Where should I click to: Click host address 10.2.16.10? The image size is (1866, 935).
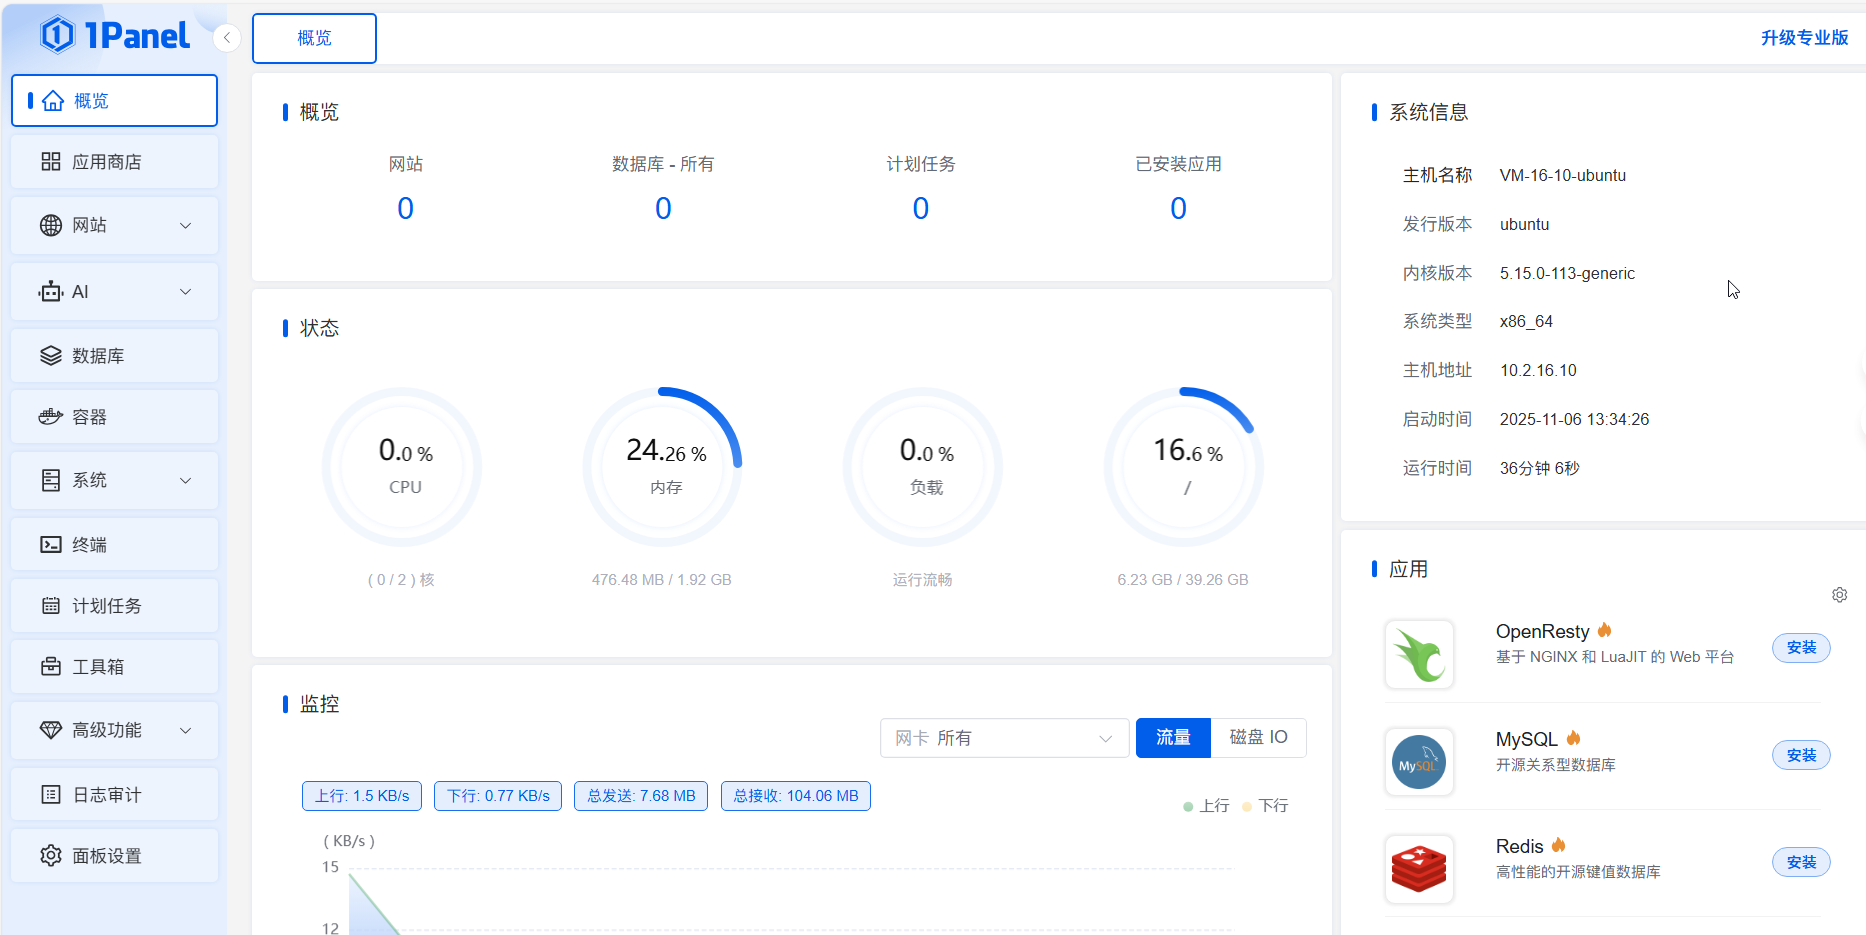point(1538,370)
